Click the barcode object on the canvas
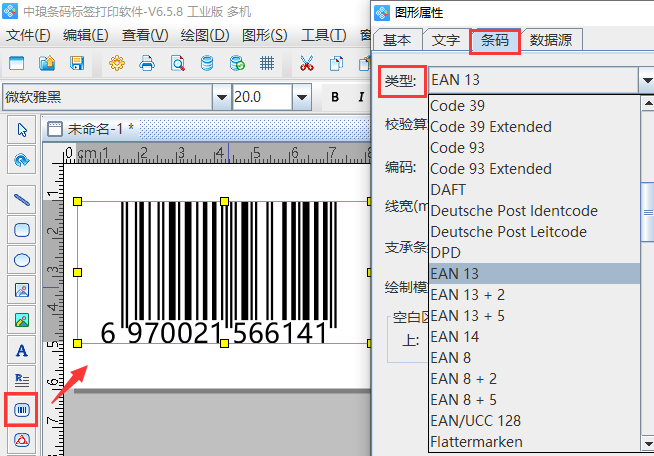Image resolution: width=654 pixels, height=456 pixels. tap(224, 272)
